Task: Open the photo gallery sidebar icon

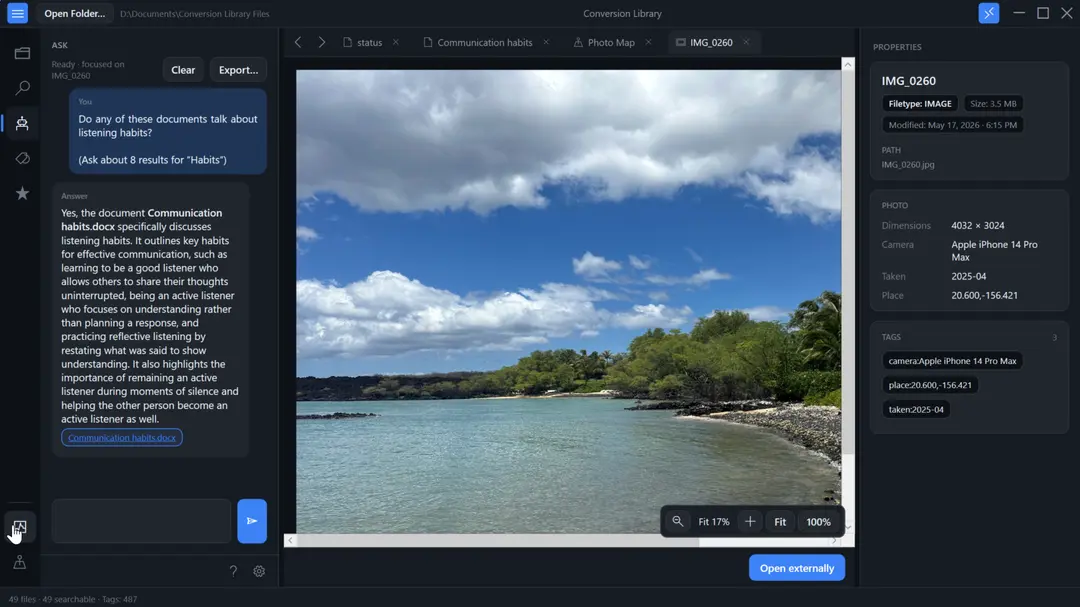Action: click(19, 528)
